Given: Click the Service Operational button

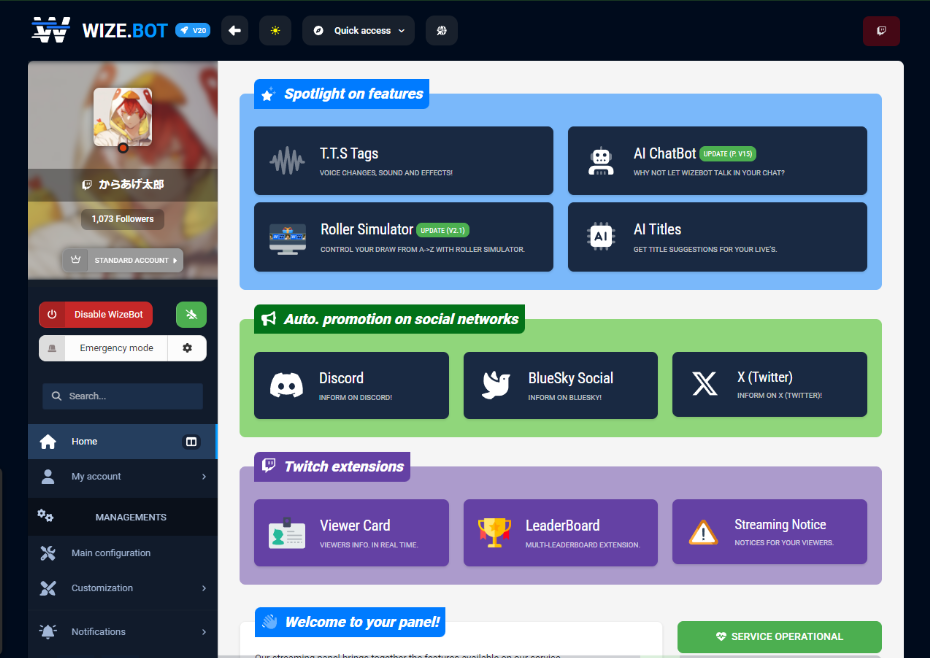Looking at the screenshot, I should tap(779, 637).
